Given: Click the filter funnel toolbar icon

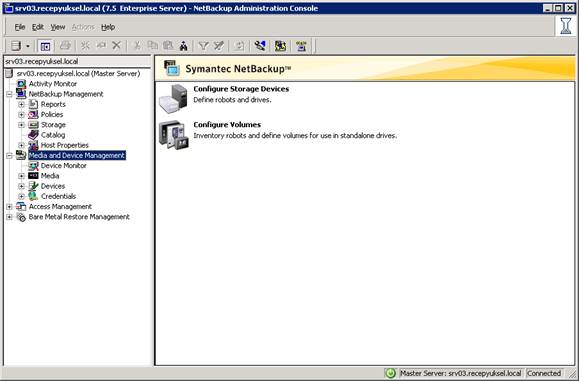Looking at the screenshot, I should pos(203,46).
